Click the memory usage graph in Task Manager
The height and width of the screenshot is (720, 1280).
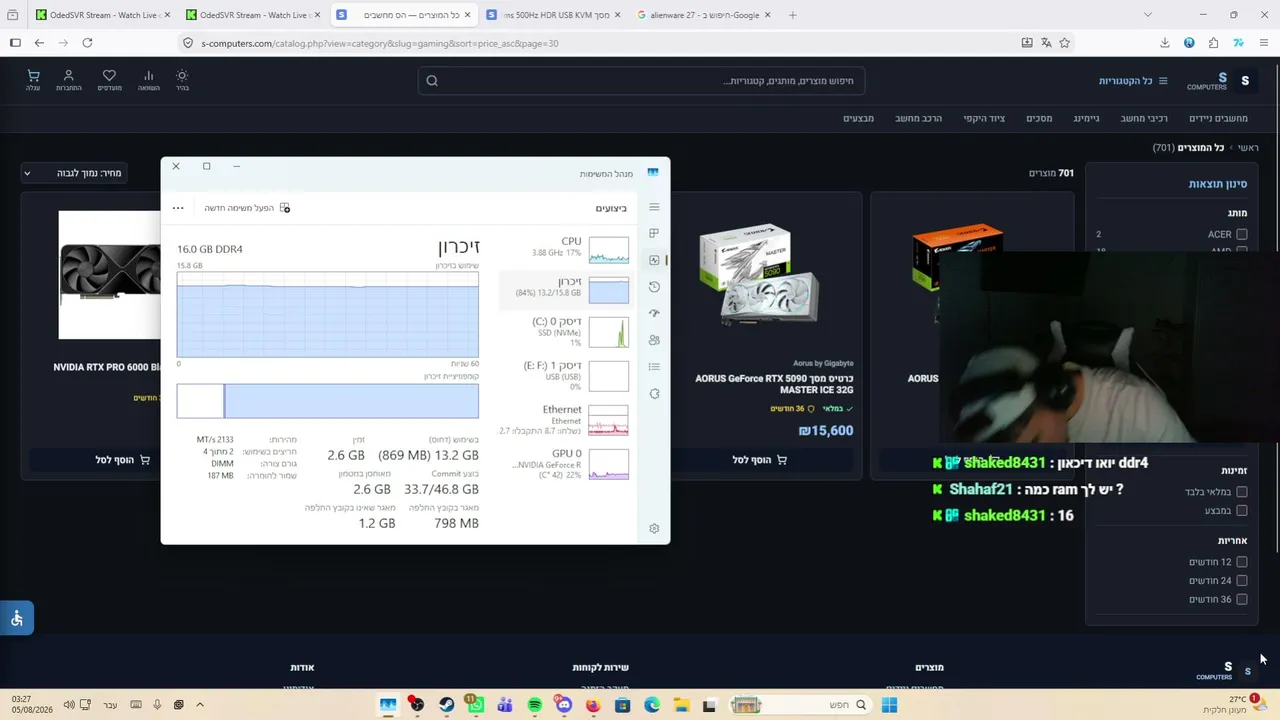click(x=328, y=314)
